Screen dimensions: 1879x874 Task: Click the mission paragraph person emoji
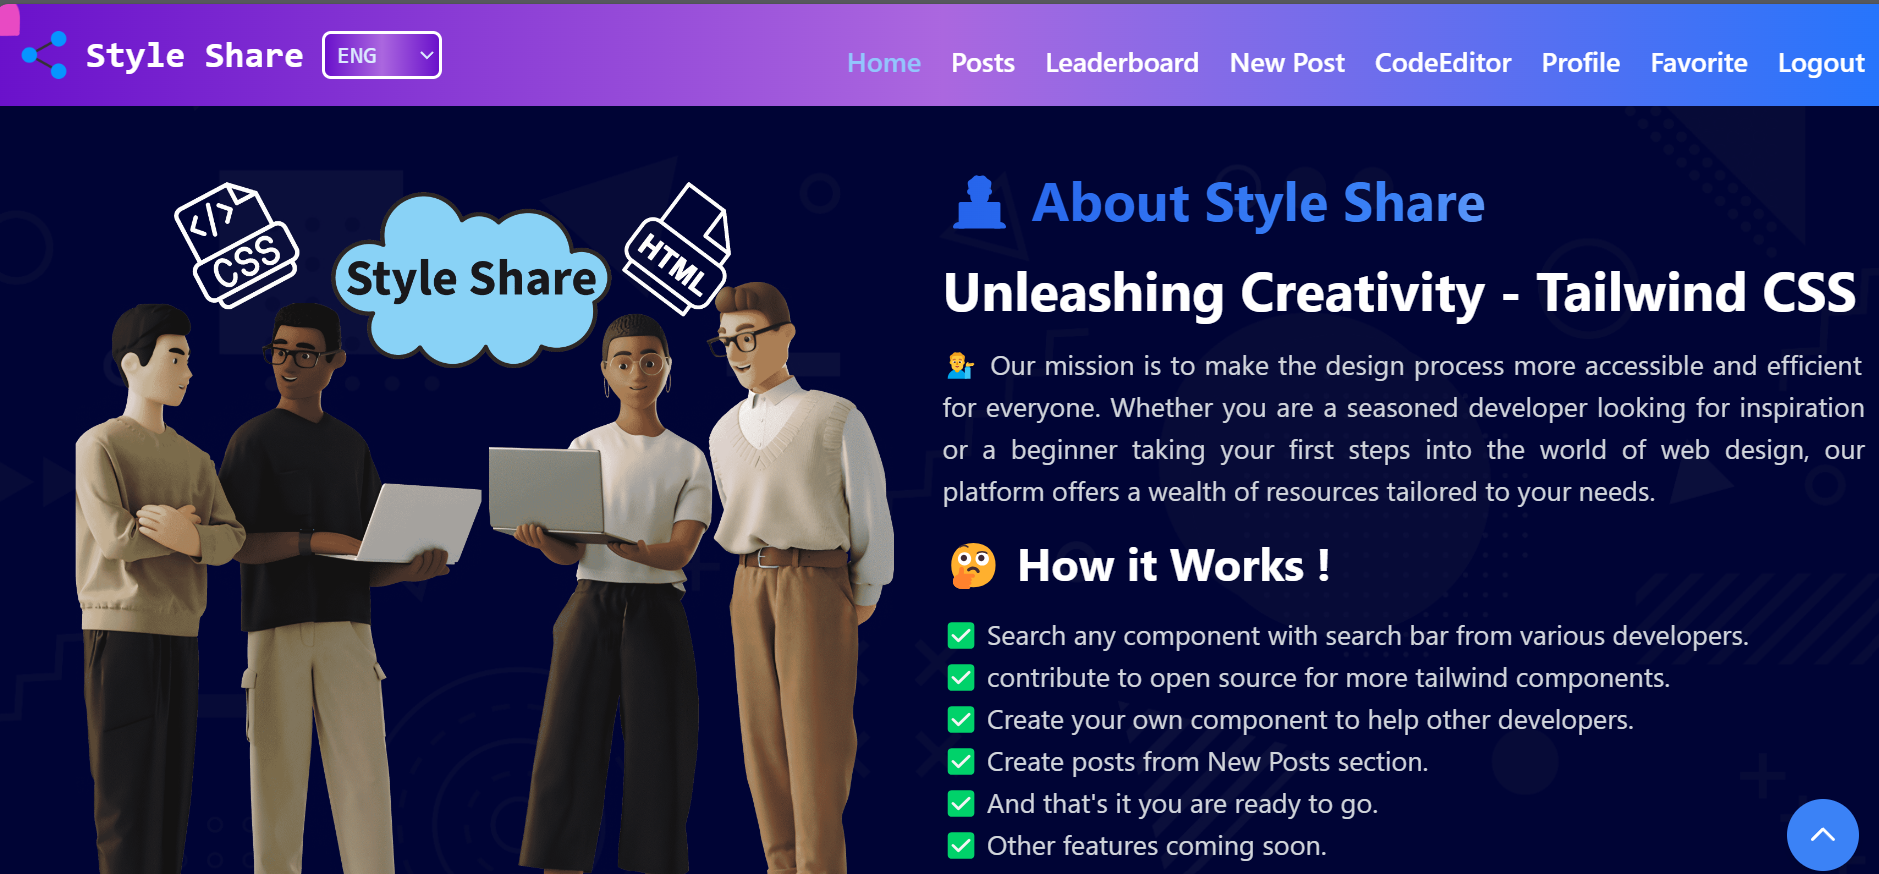coord(960,366)
